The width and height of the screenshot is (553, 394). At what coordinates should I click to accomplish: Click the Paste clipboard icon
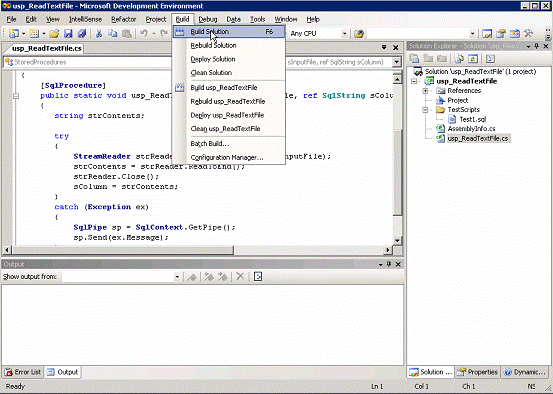pyautogui.click(x=127, y=34)
